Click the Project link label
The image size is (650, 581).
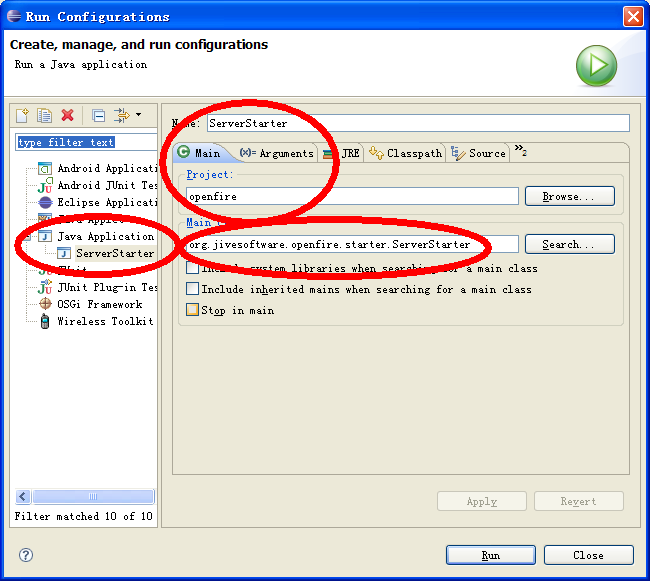(209, 174)
